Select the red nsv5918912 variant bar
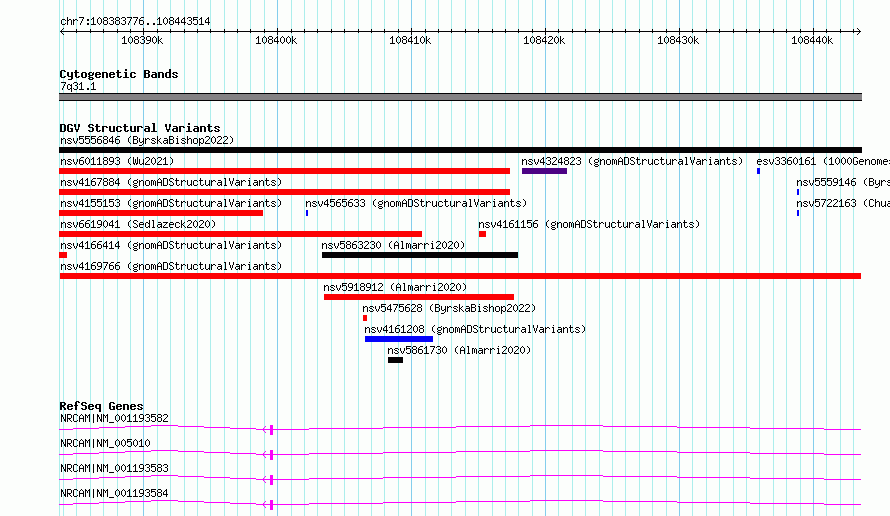 pos(419,297)
